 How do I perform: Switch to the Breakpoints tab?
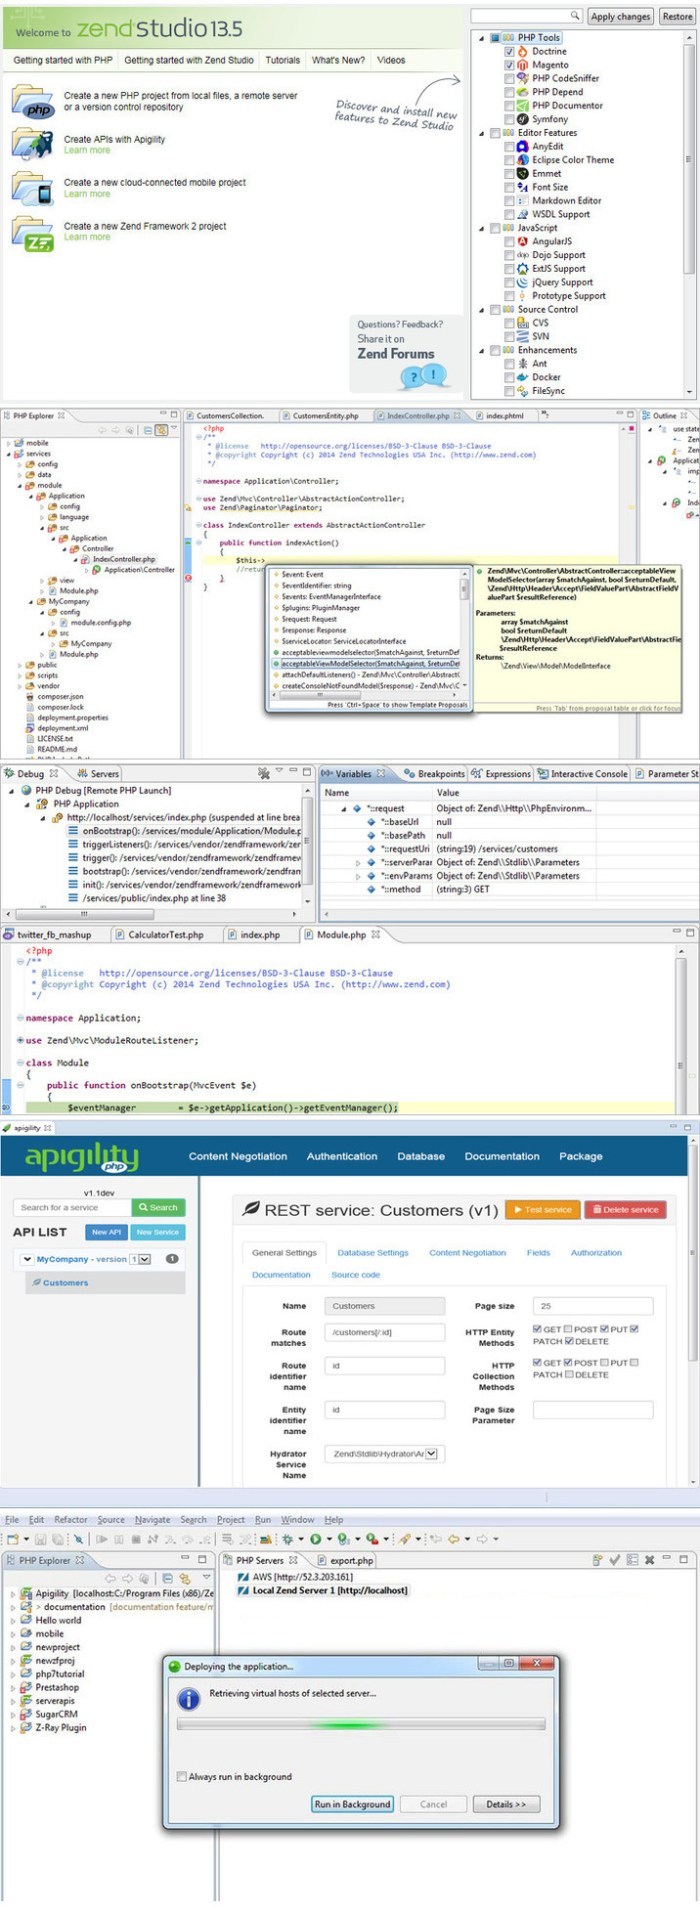434,774
